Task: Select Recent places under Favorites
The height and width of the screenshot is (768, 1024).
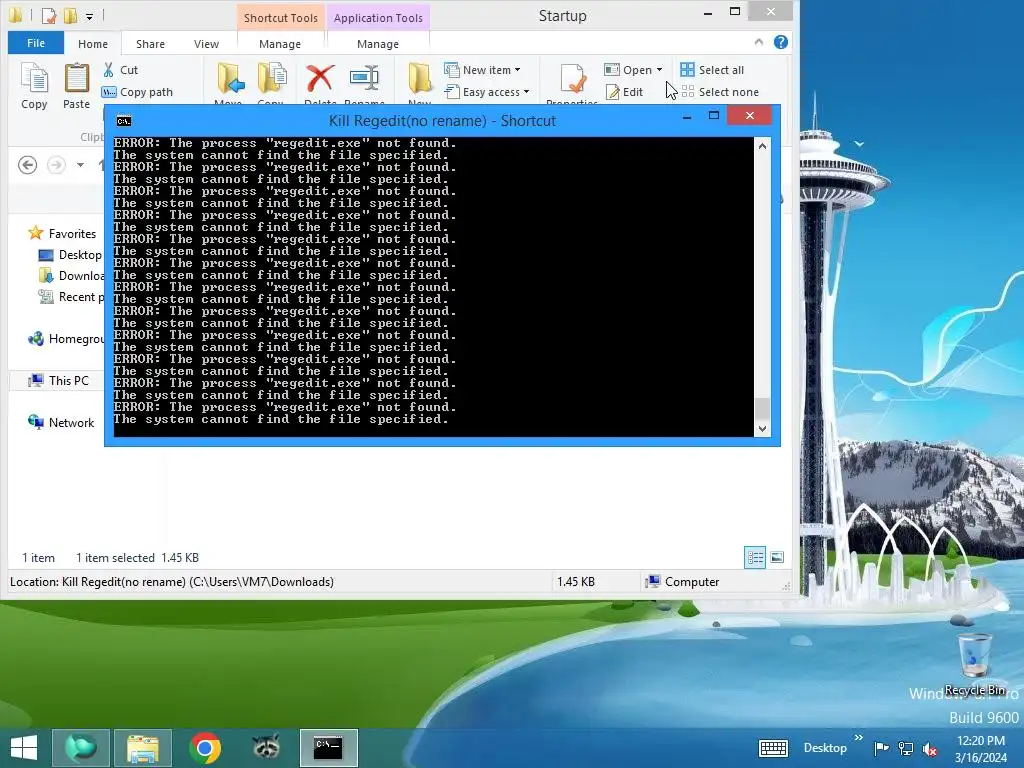Action: [71, 296]
